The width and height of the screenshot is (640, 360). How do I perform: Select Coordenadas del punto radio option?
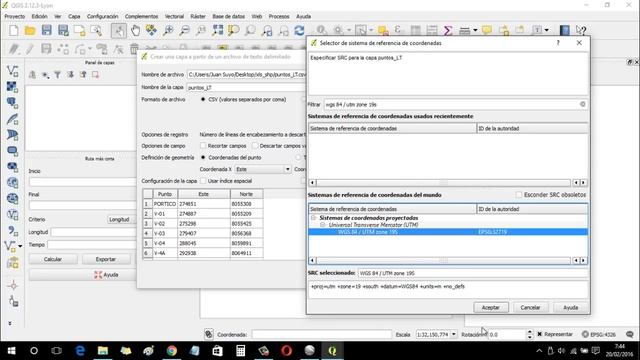pos(203,158)
